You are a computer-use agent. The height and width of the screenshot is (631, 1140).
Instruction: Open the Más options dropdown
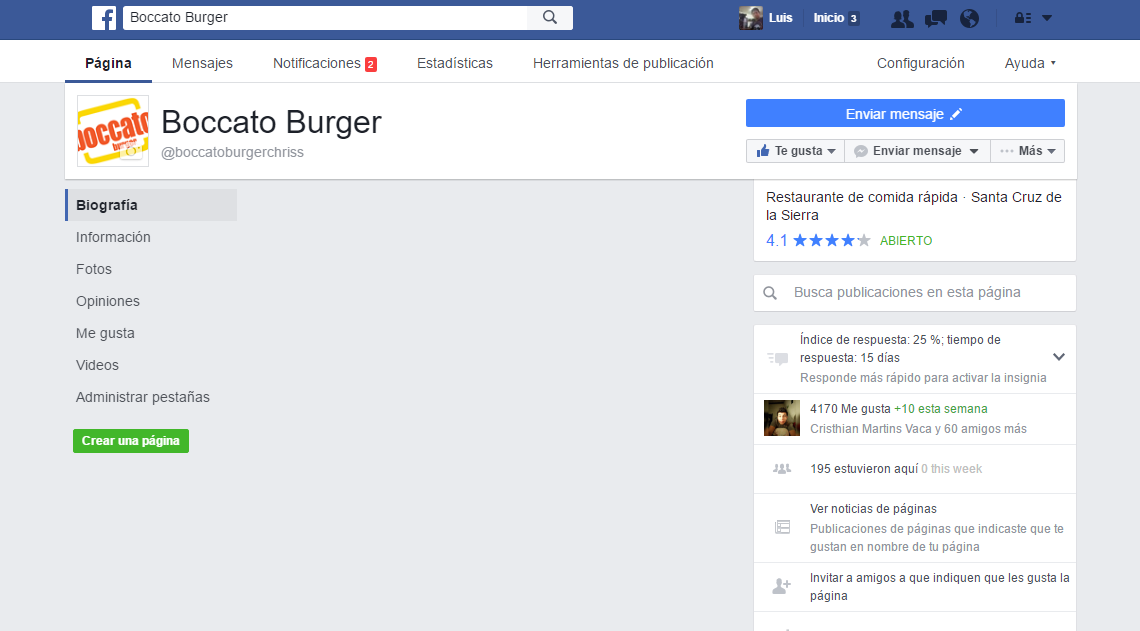pos(1027,151)
